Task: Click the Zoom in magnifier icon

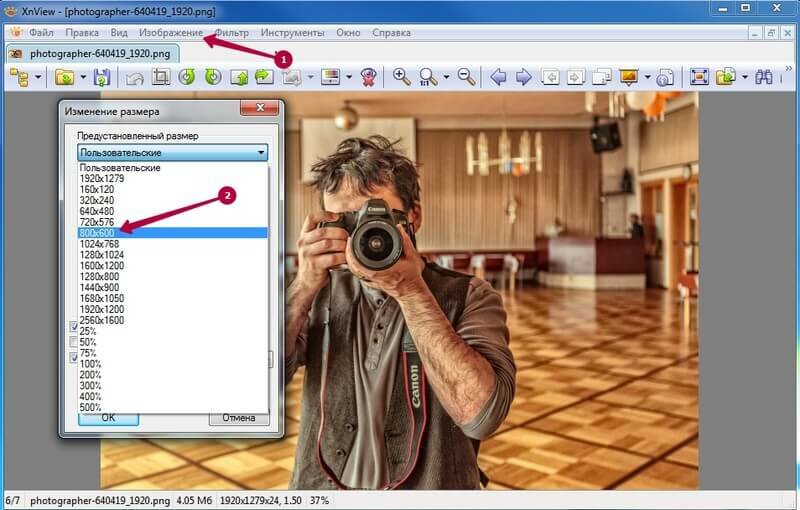Action: pyautogui.click(x=401, y=77)
